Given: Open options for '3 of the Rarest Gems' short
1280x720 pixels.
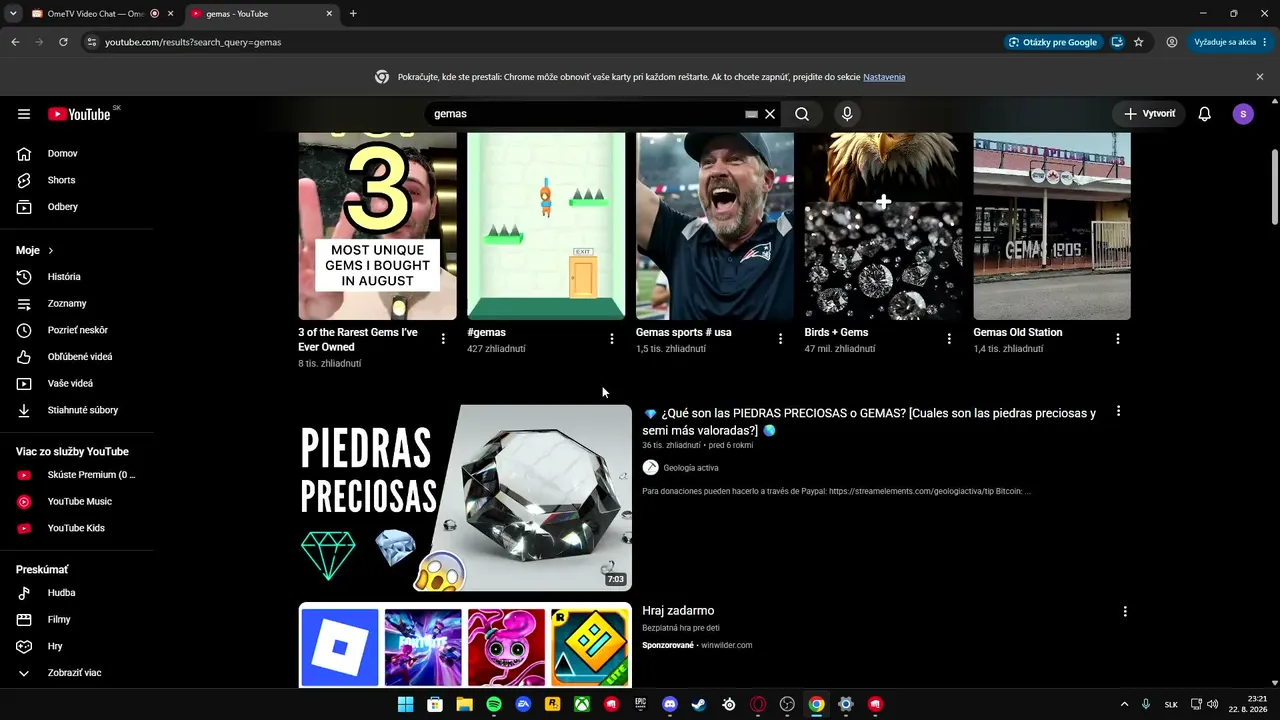Looking at the screenshot, I should [x=443, y=339].
